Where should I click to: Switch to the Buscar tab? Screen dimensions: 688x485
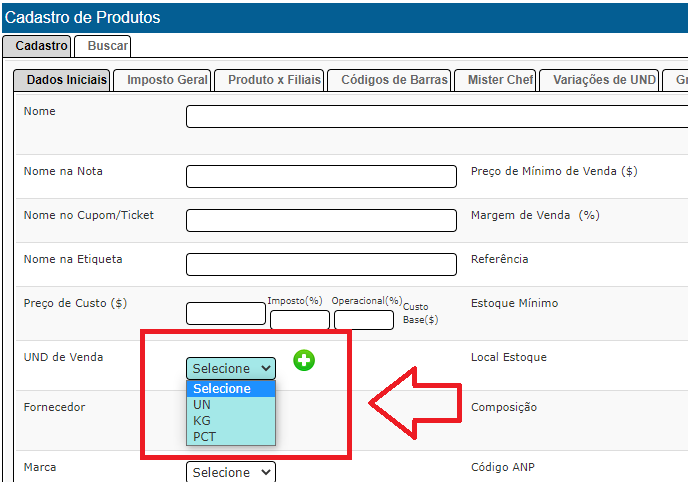(103, 46)
